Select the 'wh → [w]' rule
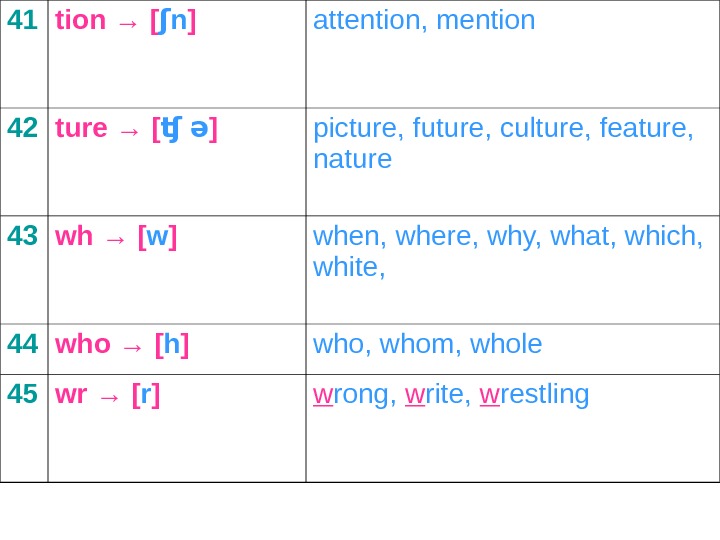The height and width of the screenshot is (540, 720). 115,236
